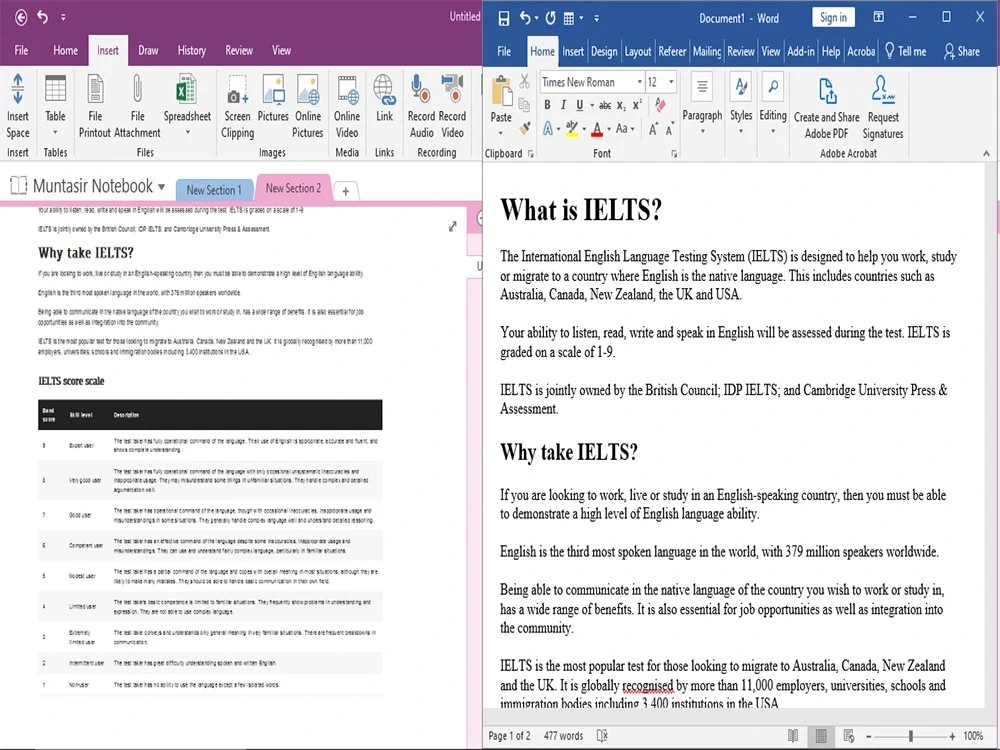Image resolution: width=1000 pixels, height=750 pixels.
Task: Click the Link globe icon in OneNote
Action: point(385,89)
